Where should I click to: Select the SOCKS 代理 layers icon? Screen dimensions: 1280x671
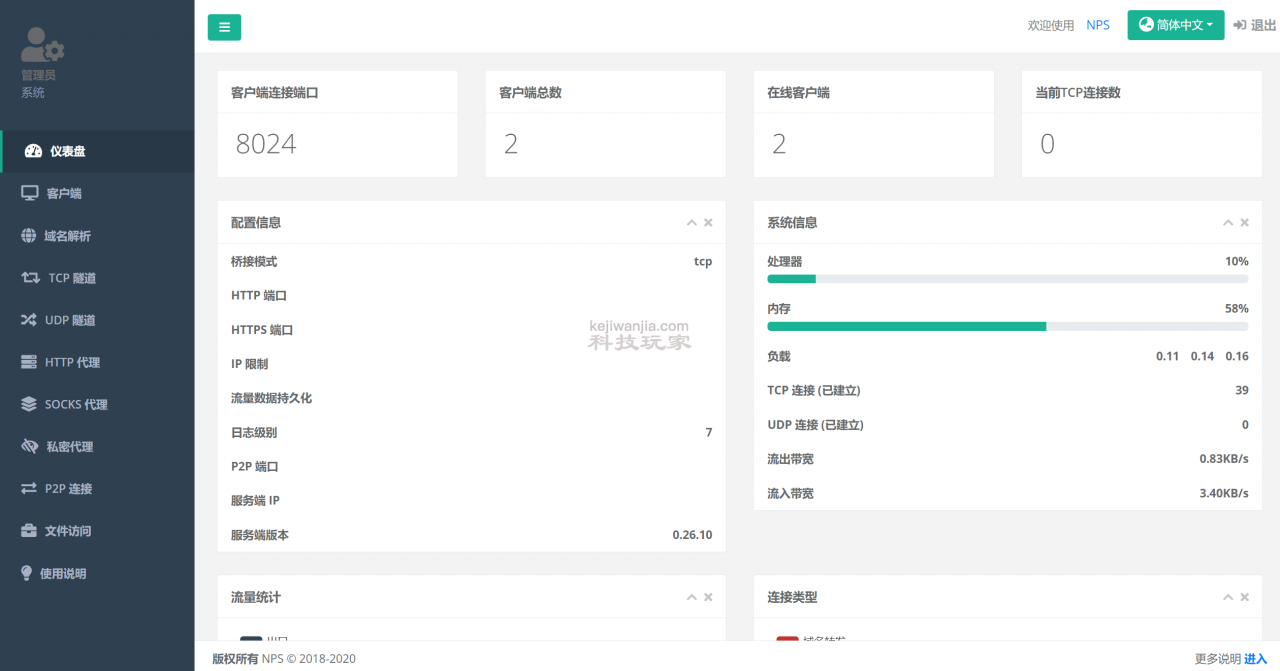(29, 404)
